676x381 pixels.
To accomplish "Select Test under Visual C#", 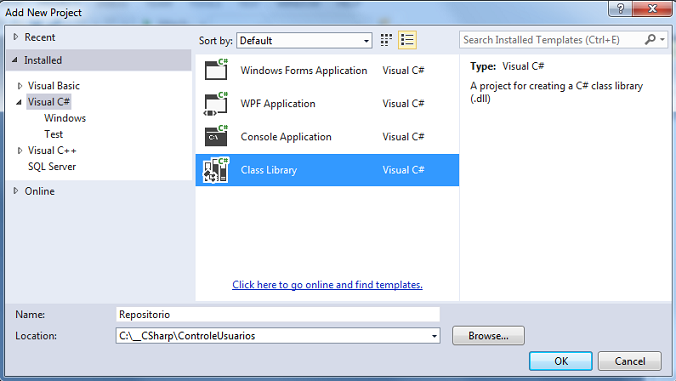I will pos(53,134).
